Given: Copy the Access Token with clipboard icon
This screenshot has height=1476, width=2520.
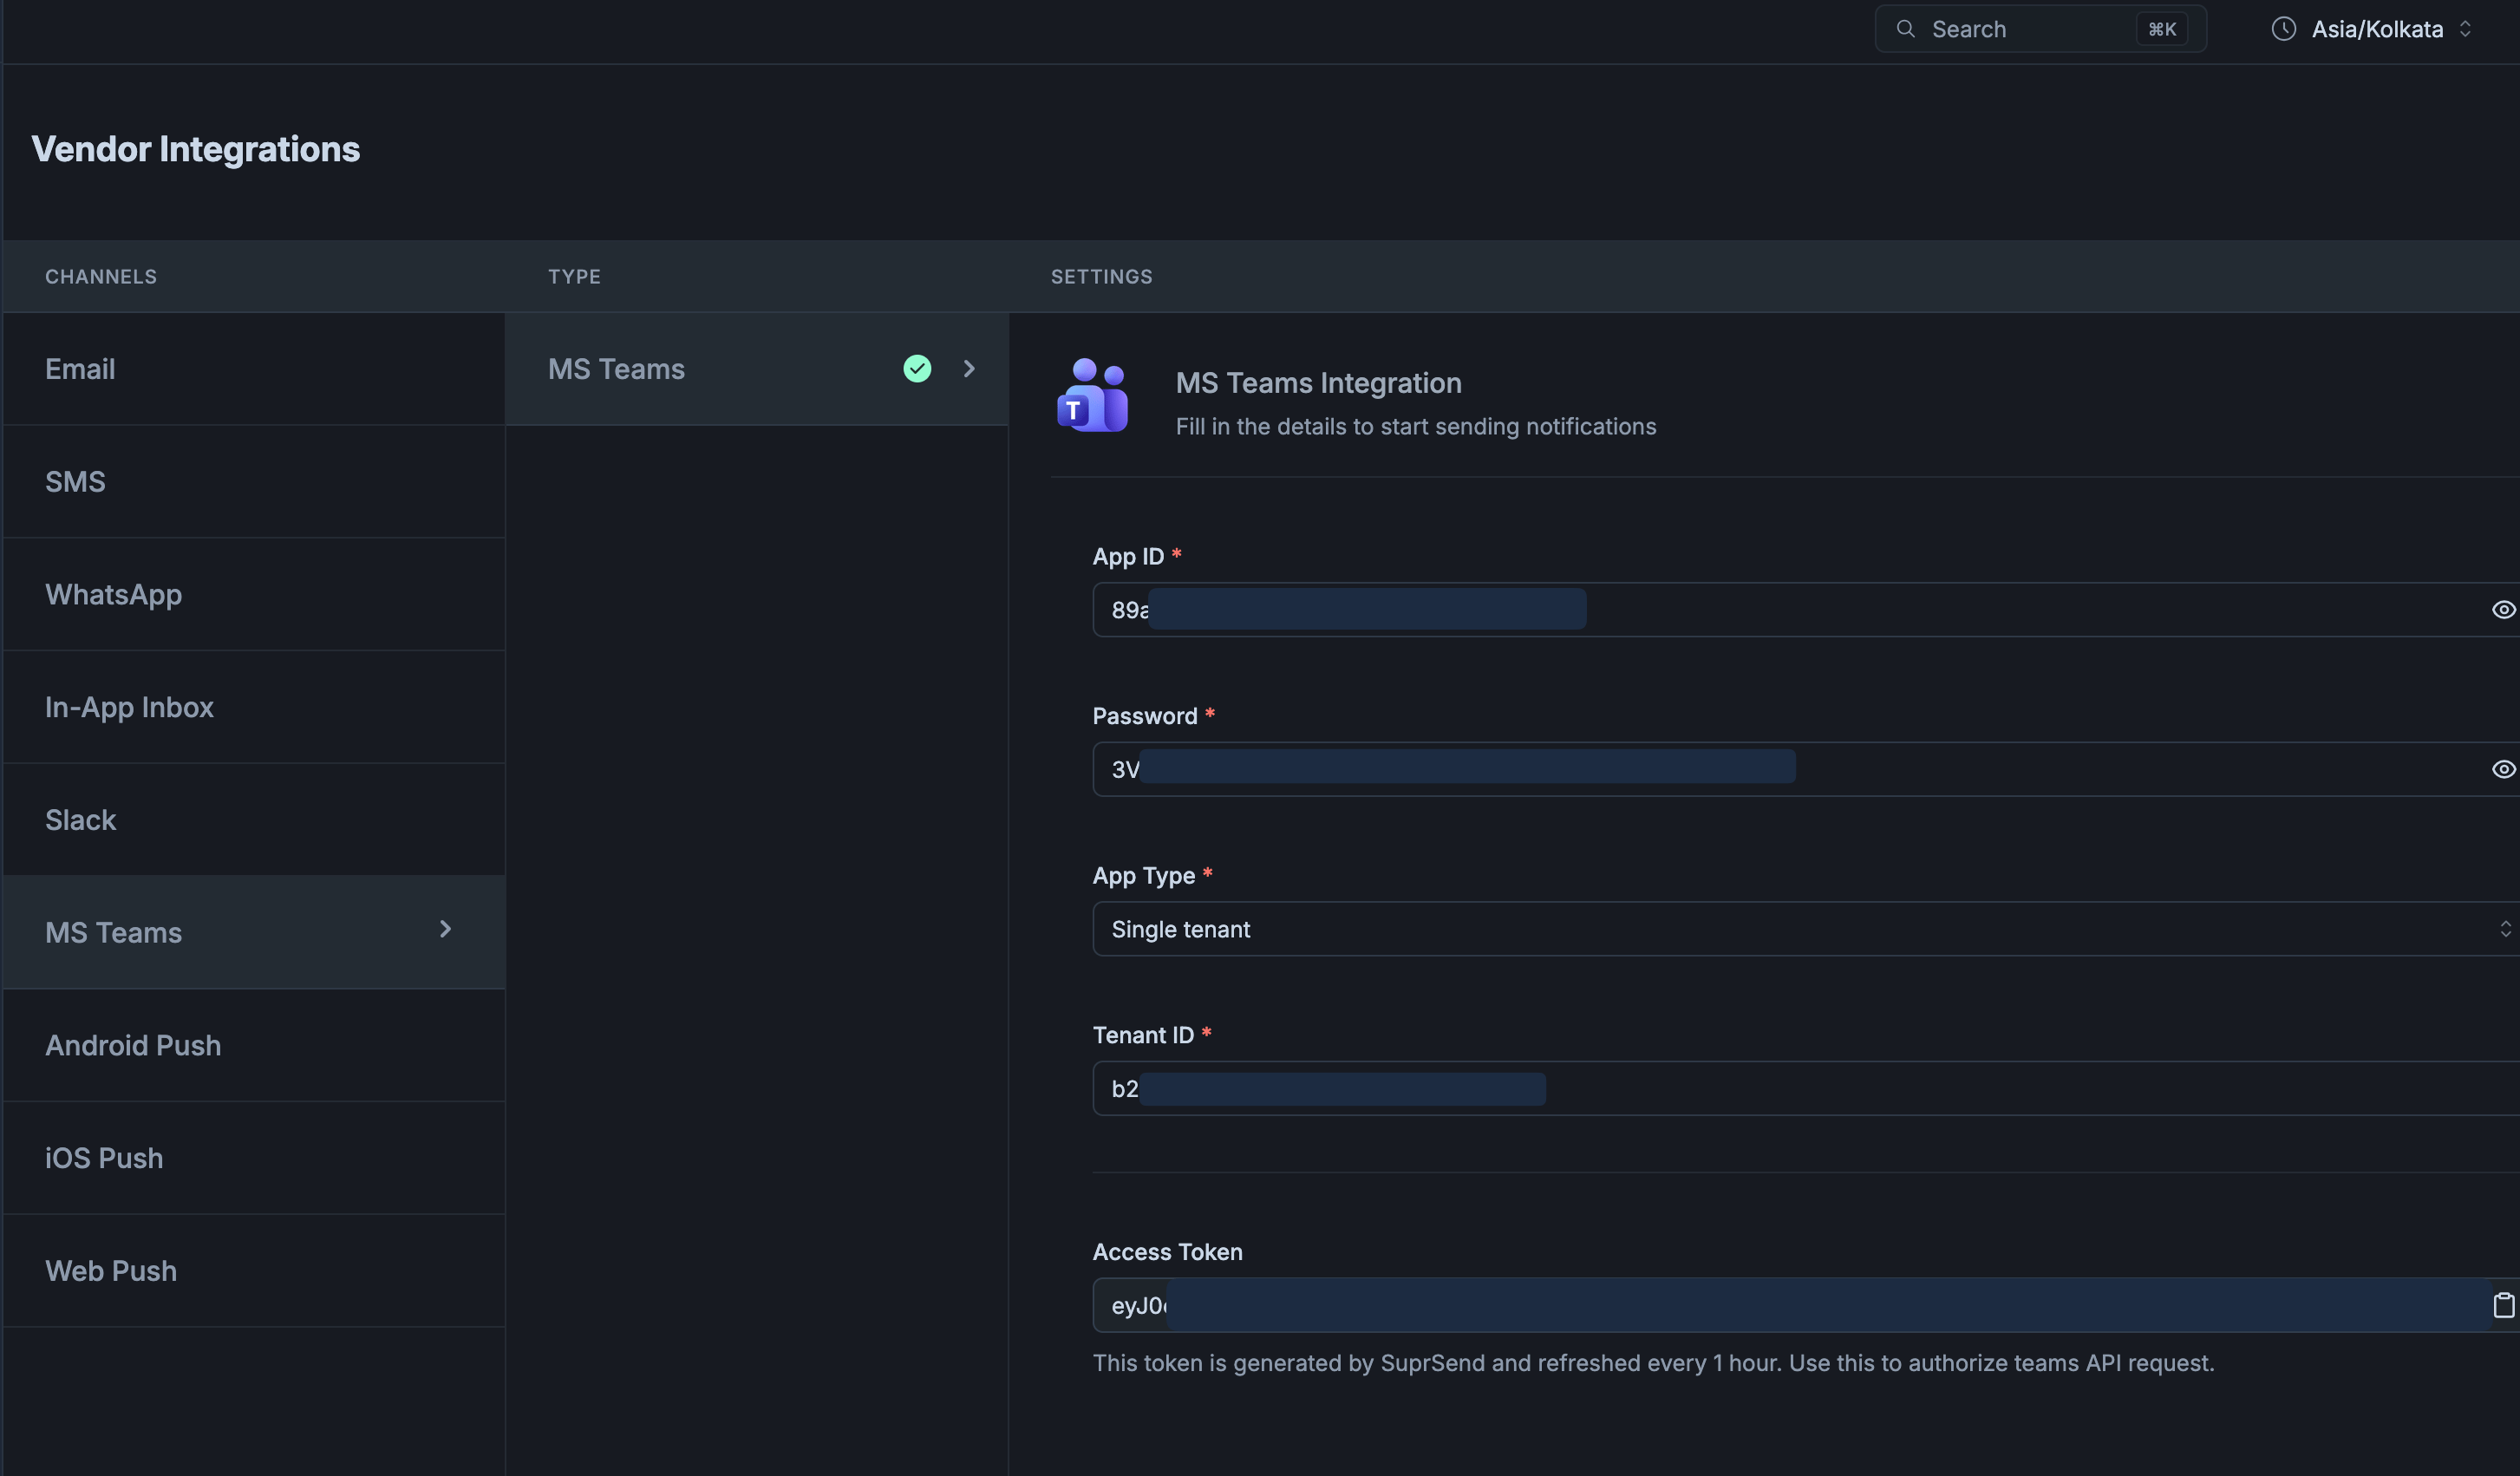Looking at the screenshot, I should coord(2503,1305).
